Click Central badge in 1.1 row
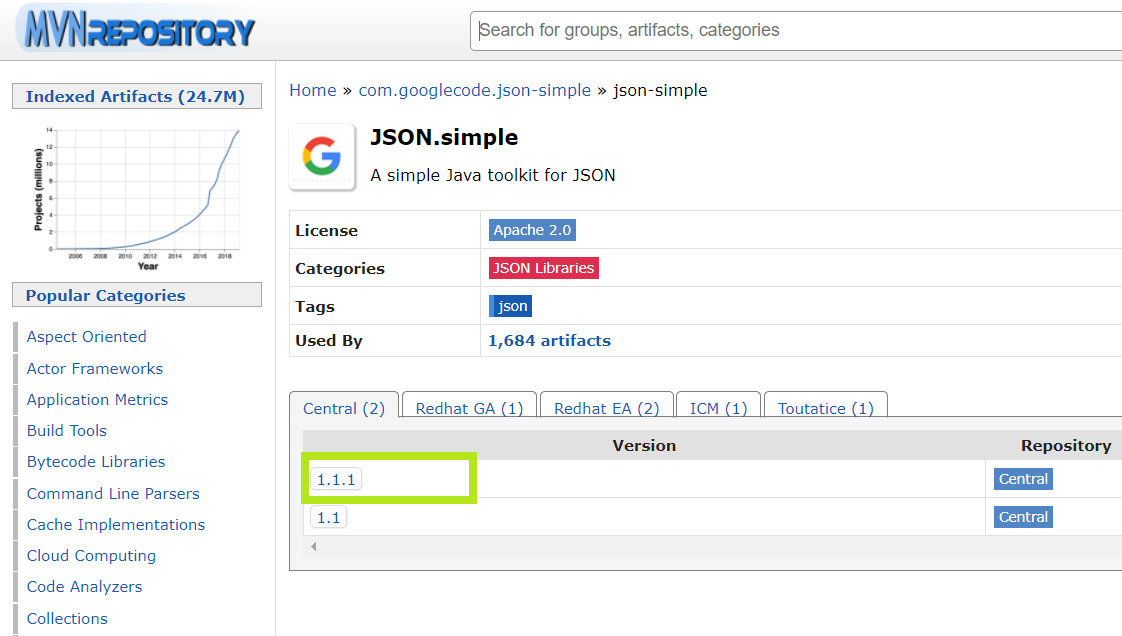1122x636 pixels. (1023, 517)
